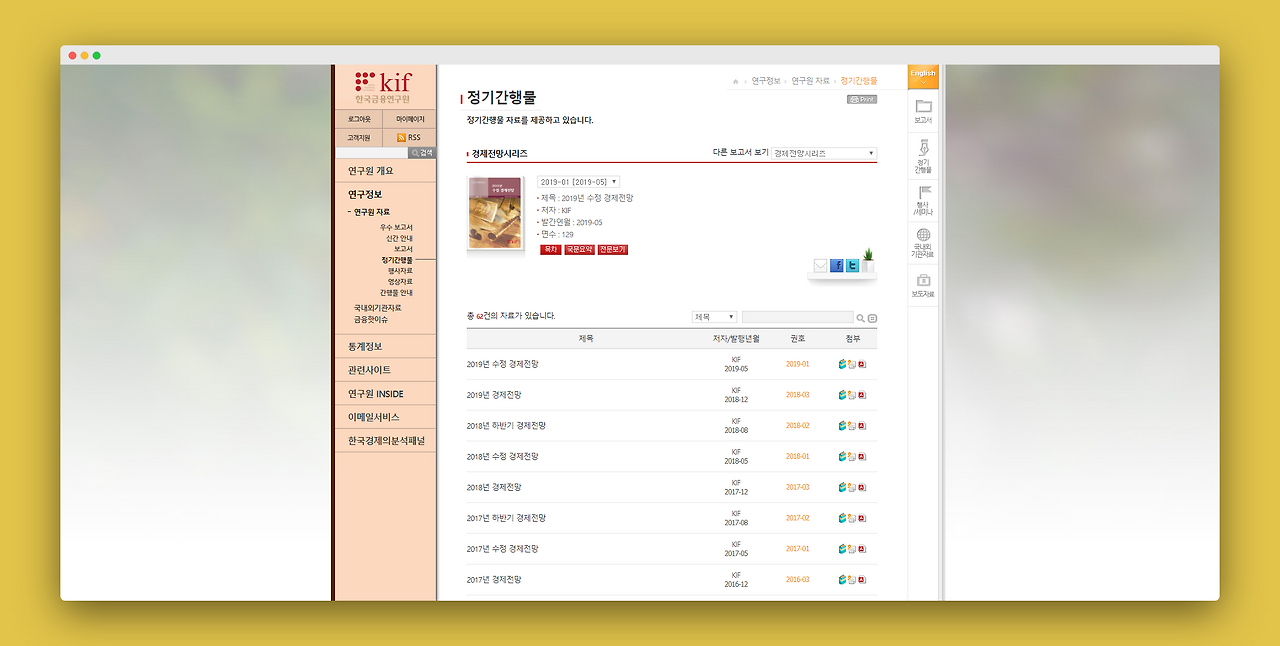Focus the list search text field

tap(798, 317)
